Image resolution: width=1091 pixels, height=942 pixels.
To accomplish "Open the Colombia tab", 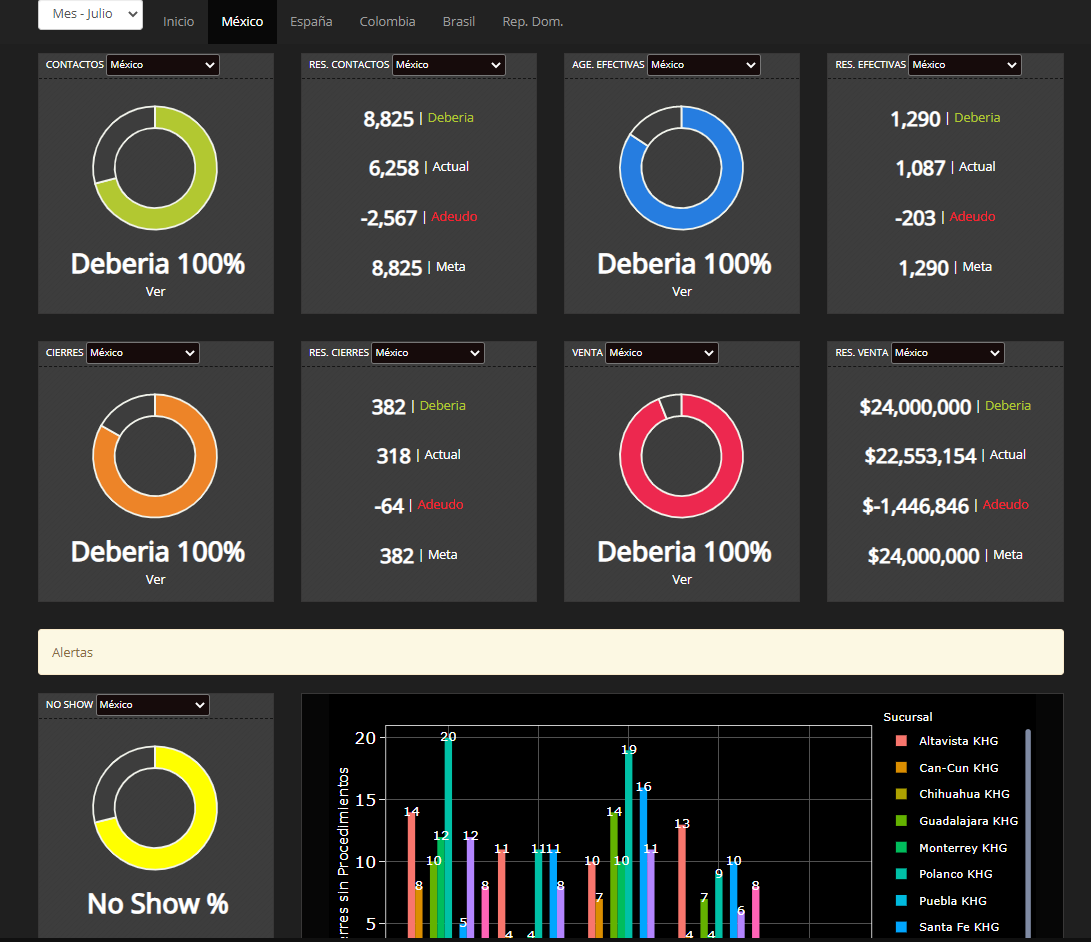I will [387, 22].
